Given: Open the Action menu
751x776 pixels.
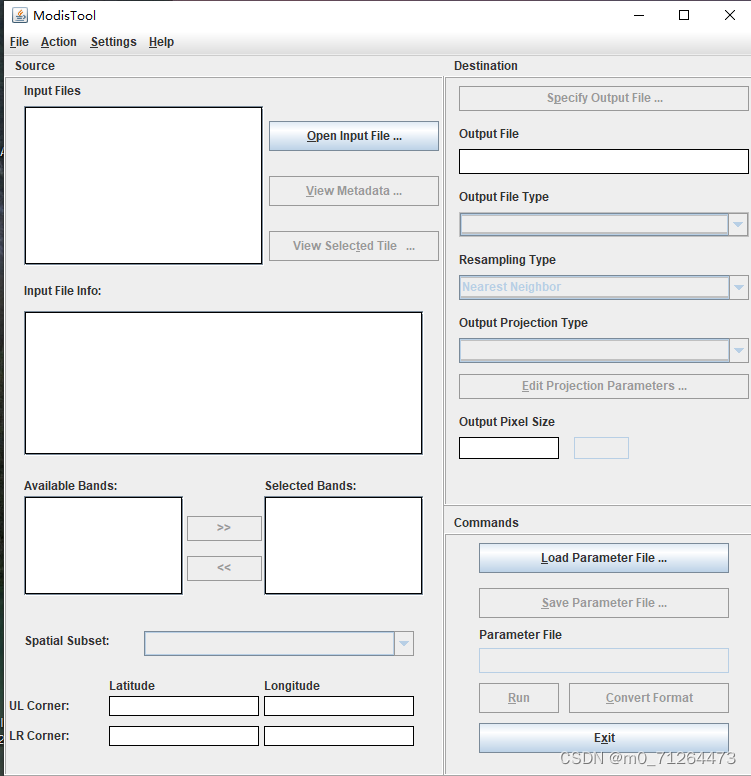Looking at the screenshot, I should click(59, 42).
